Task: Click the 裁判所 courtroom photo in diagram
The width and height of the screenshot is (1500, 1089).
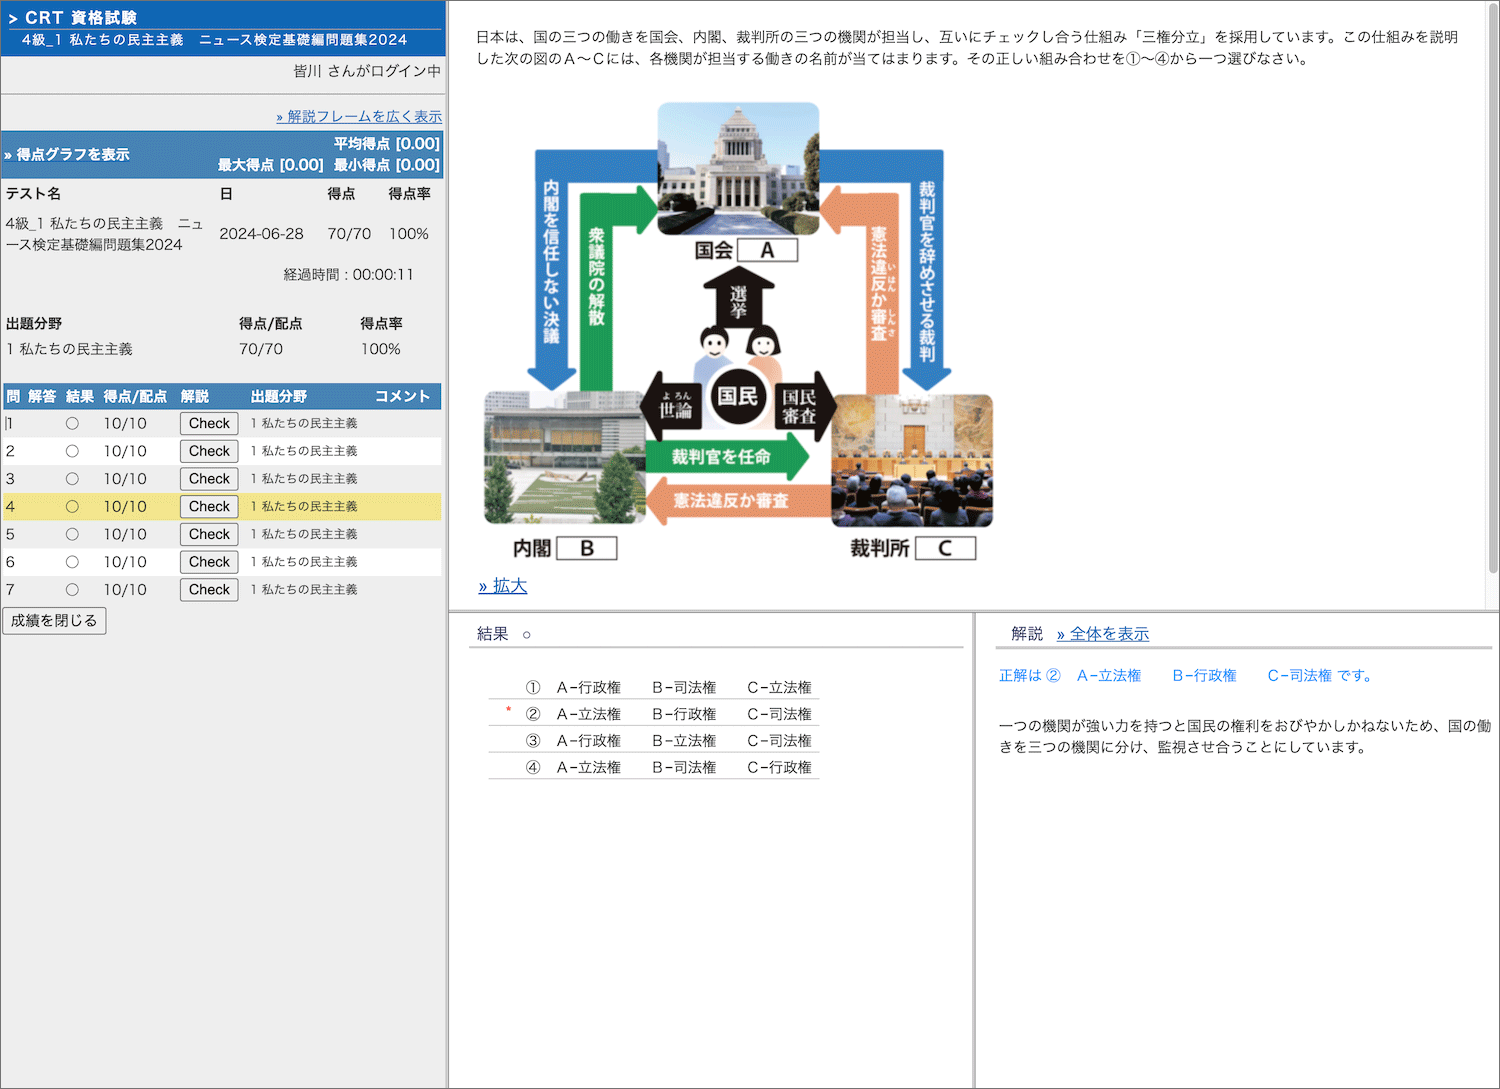Action: pyautogui.click(x=912, y=460)
